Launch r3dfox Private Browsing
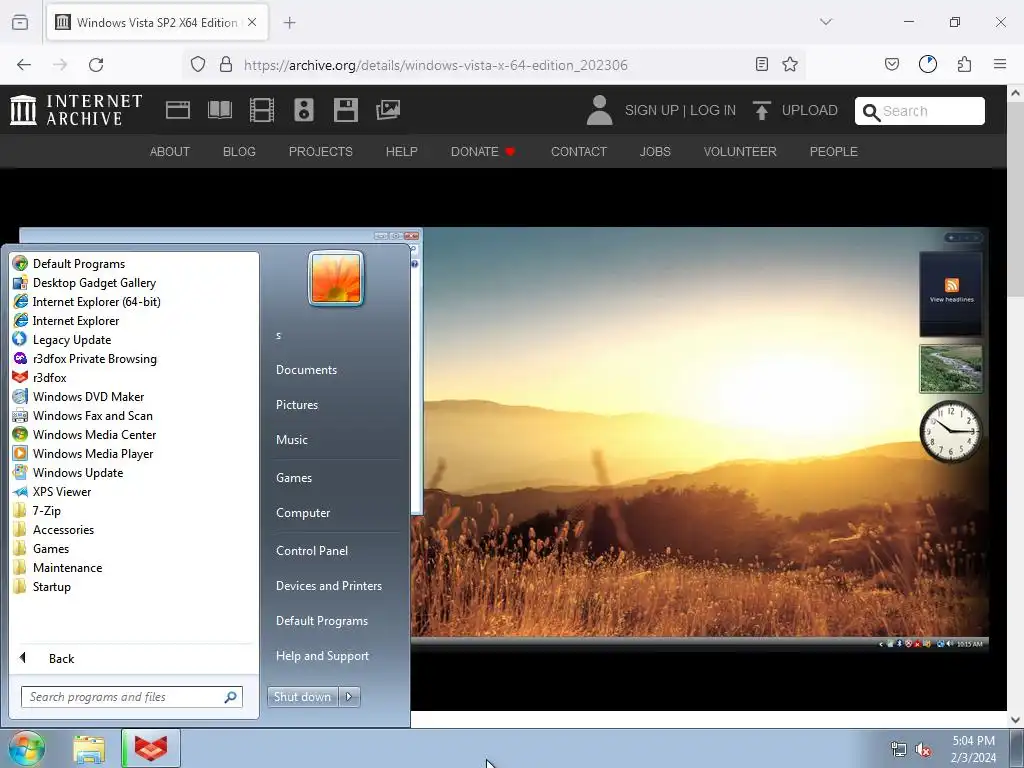This screenshot has height=768, width=1024. click(134, 359)
